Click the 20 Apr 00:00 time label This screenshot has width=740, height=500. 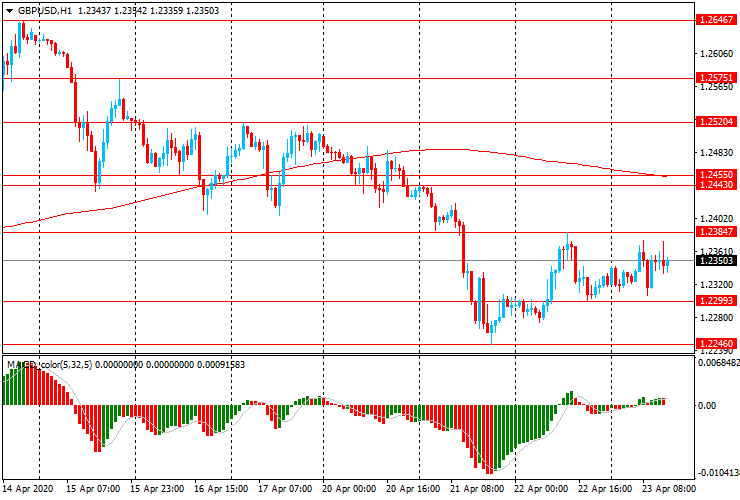point(349,489)
